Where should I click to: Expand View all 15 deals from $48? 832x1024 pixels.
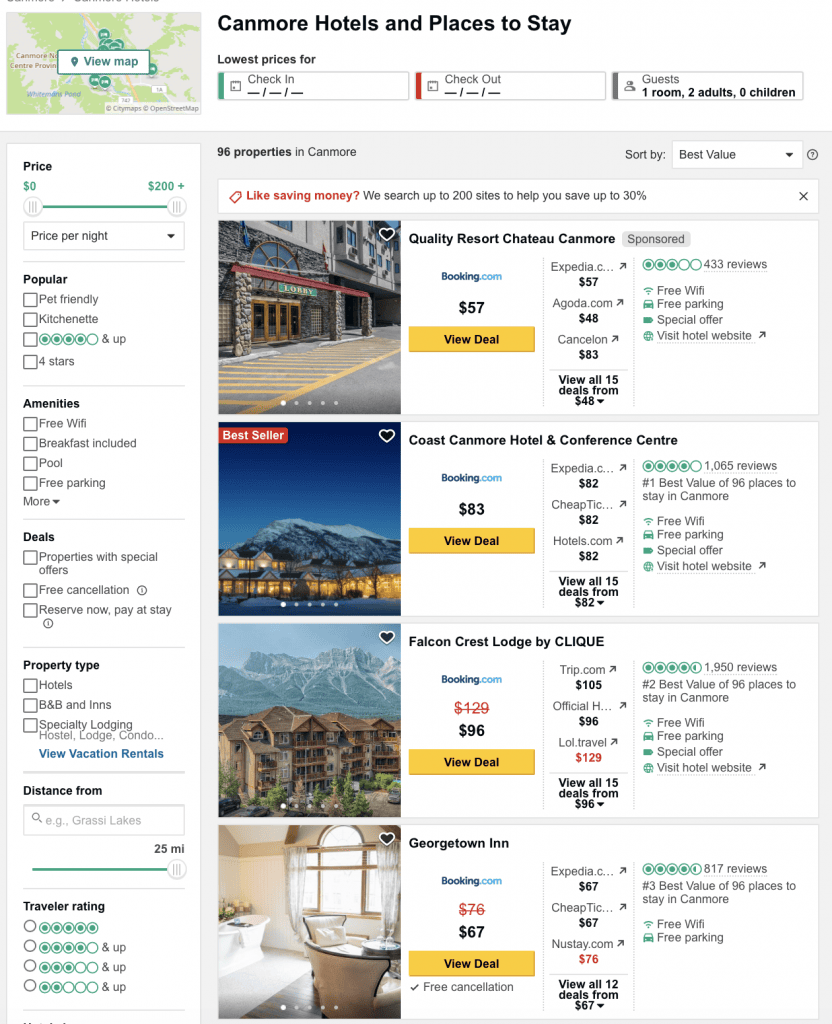588,390
